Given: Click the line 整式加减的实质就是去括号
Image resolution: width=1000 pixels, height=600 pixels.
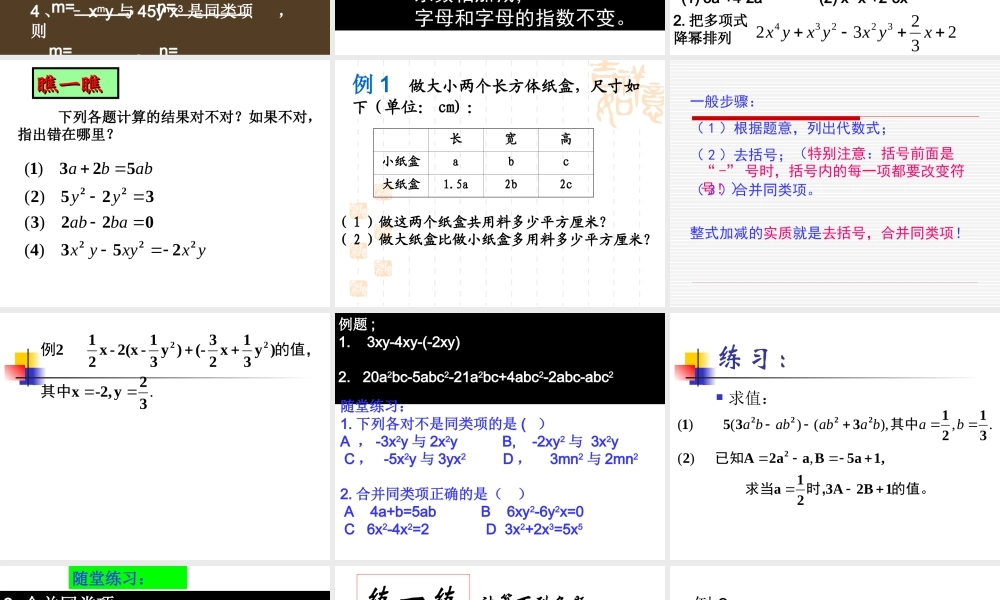Looking at the screenshot, I should point(826,233).
